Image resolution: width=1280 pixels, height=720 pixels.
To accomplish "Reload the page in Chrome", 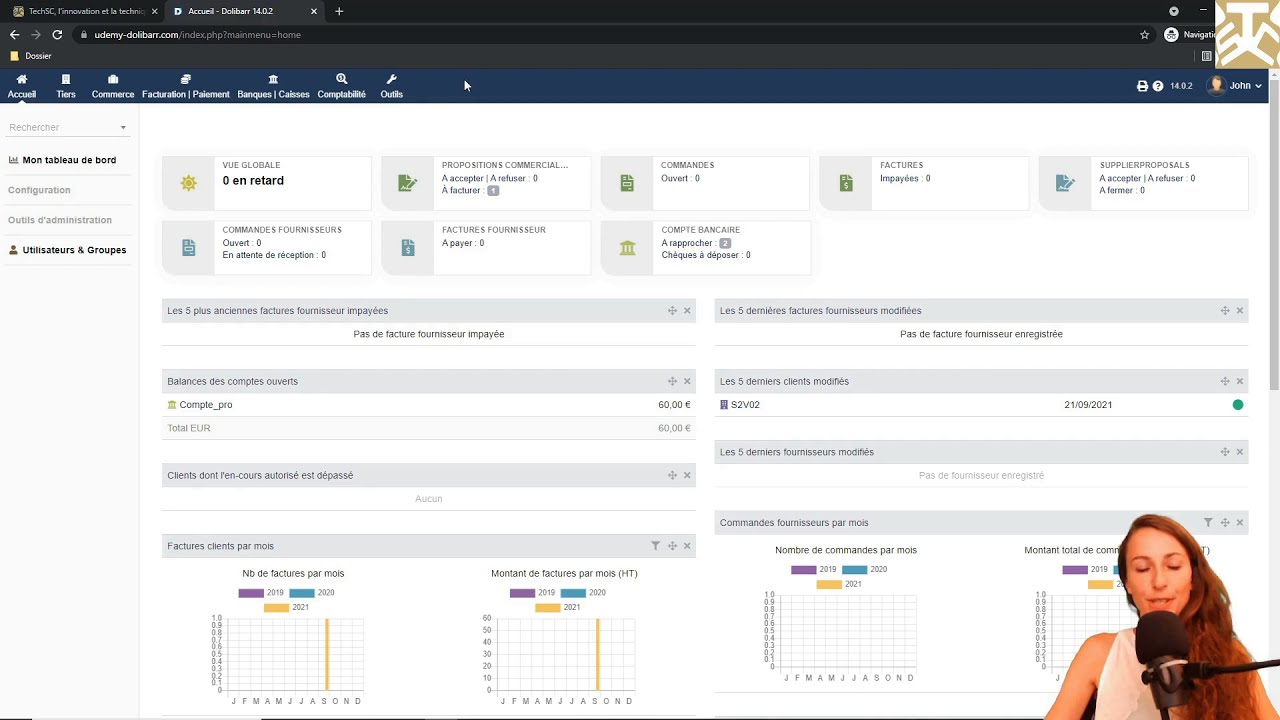I will click(57, 34).
